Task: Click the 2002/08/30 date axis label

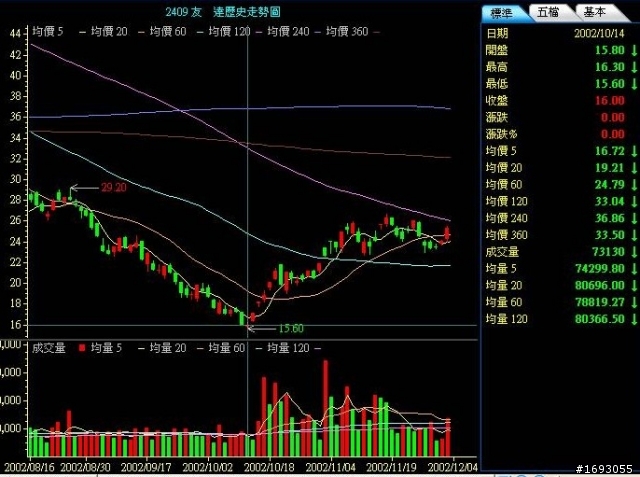Action: click(x=85, y=467)
